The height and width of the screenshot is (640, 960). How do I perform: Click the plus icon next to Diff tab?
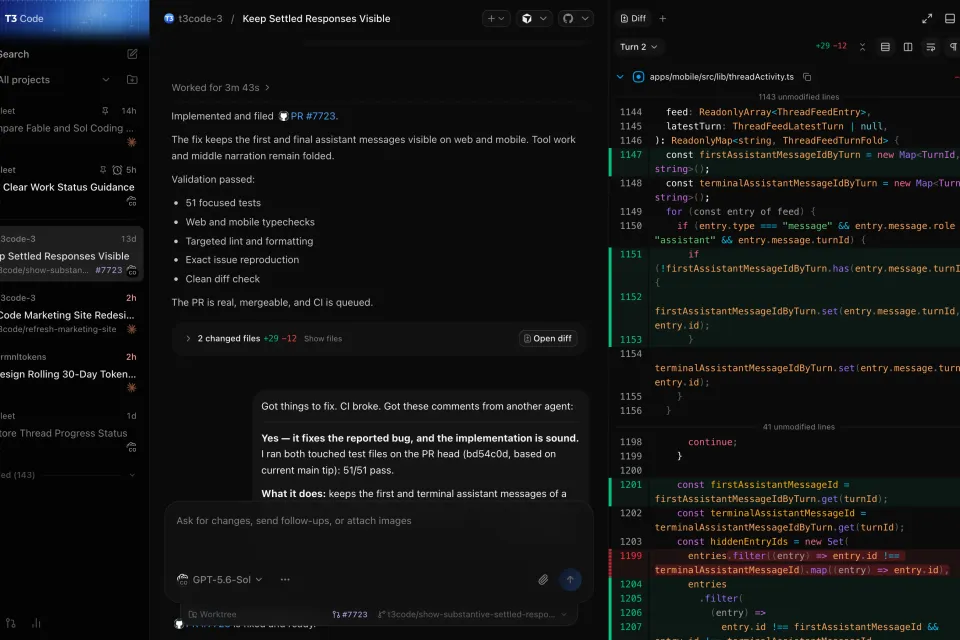coord(662,18)
